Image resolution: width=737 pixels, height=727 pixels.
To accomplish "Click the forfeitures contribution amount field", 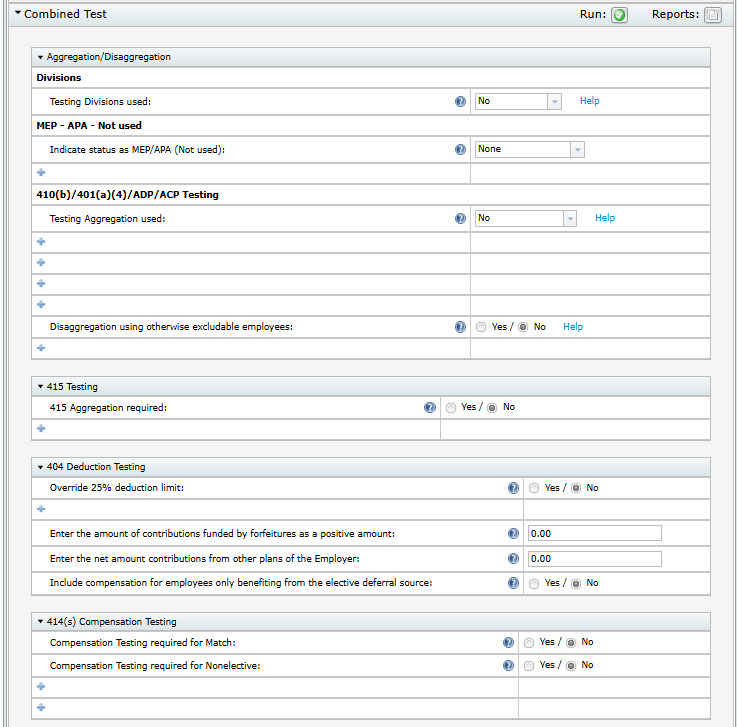I will 594,533.
